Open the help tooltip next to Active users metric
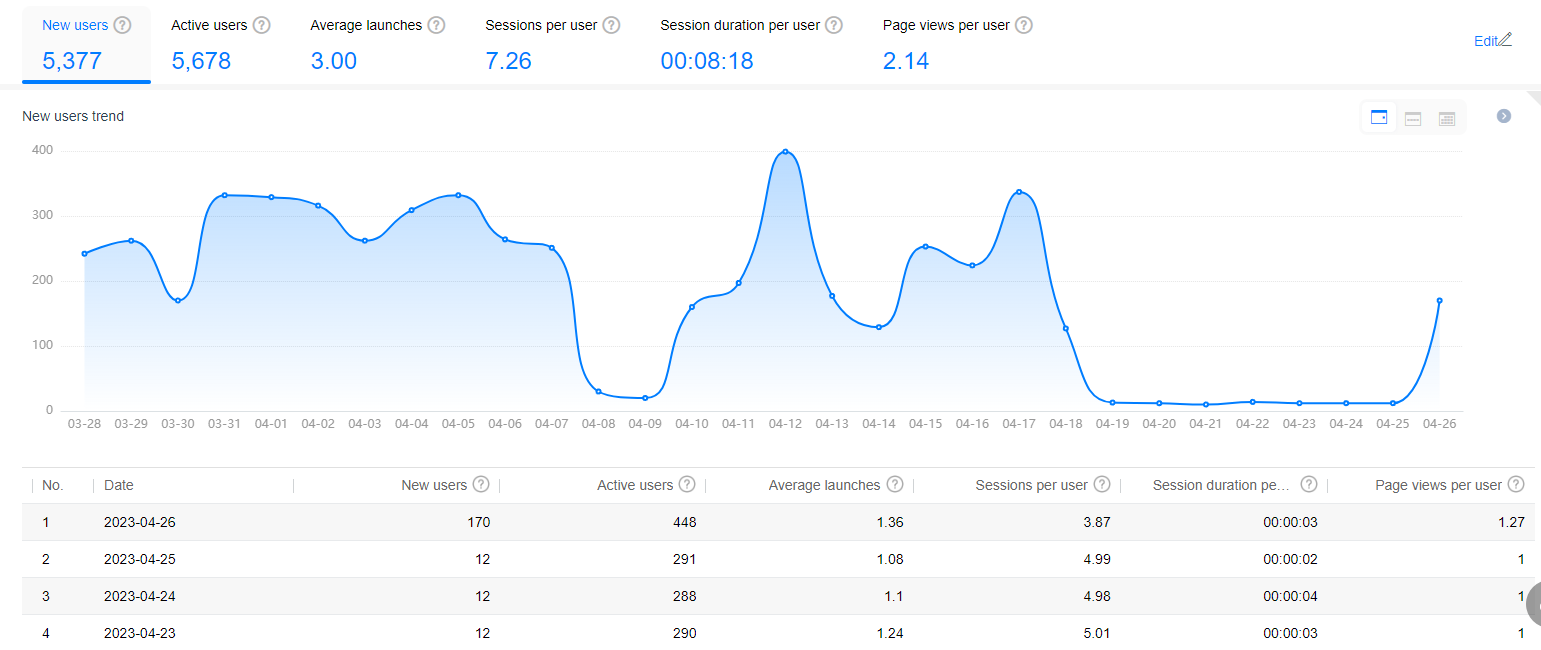Screen dimensions: 1541x650 [261, 25]
